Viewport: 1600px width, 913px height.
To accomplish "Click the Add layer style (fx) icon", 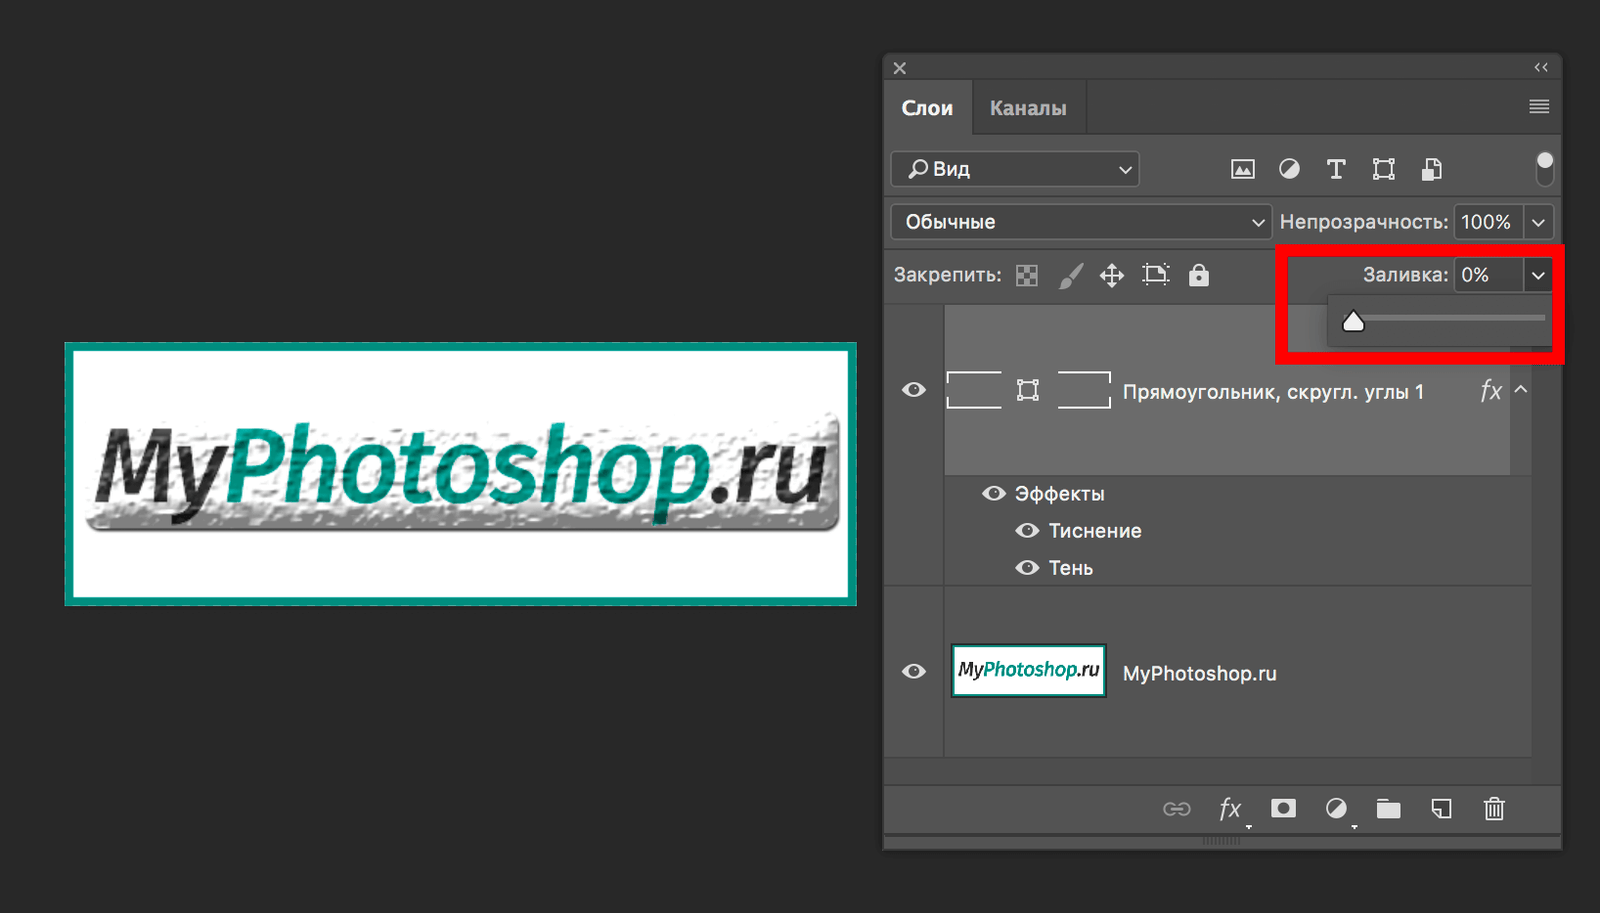I will (x=1230, y=810).
